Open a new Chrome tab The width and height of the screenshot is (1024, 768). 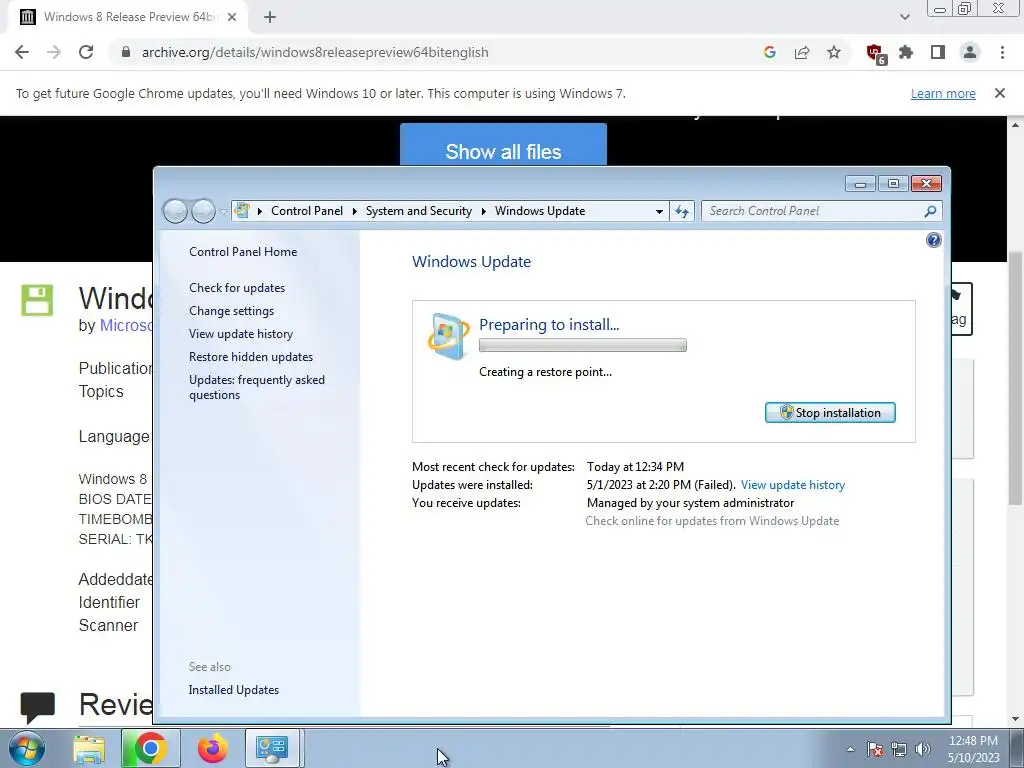(270, 17)
